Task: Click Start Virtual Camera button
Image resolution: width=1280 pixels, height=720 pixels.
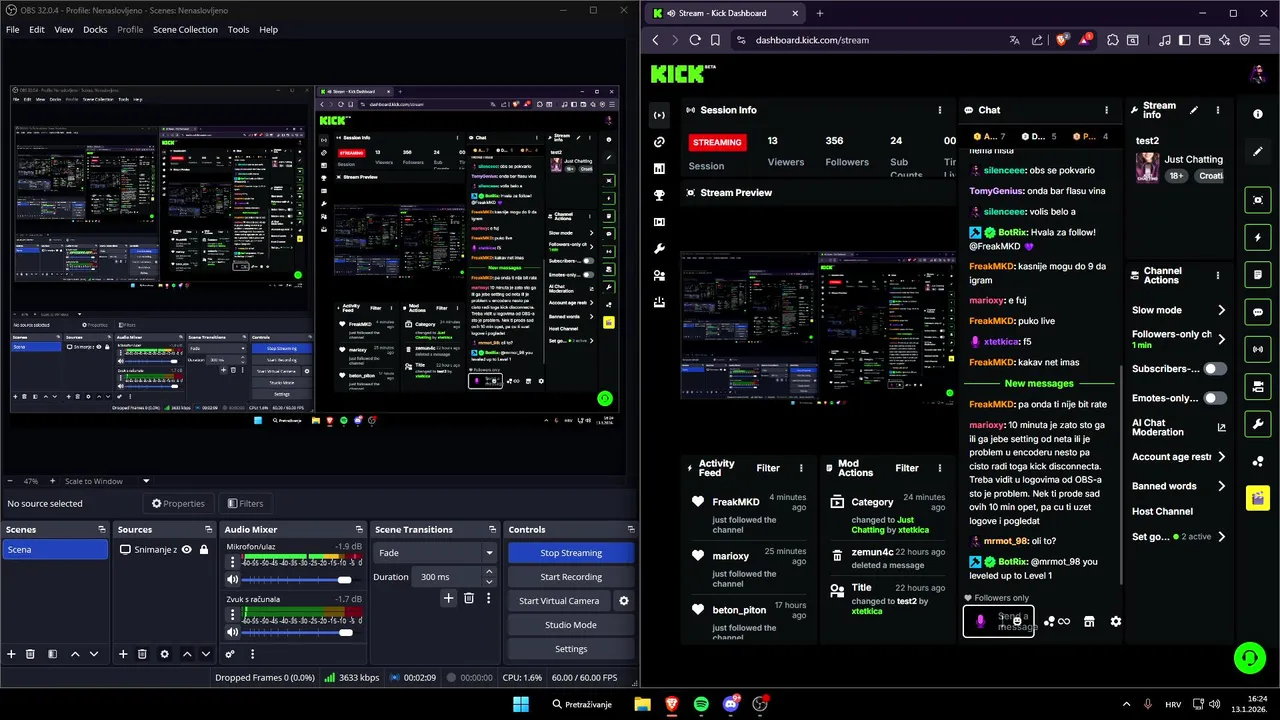Action: [x=559, y=601]
